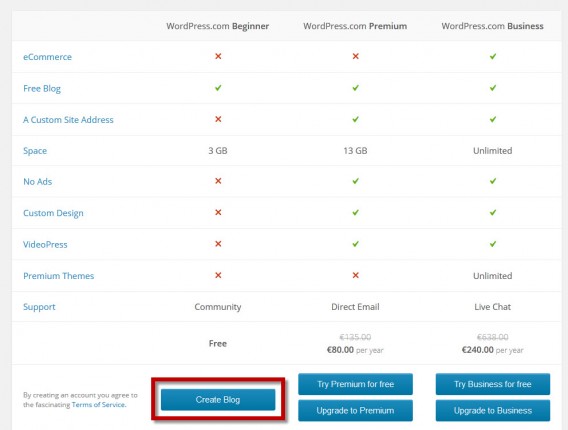Screen dimensions: 568x430
Task: Click the 3 GB space value
Action: click(218, 151)
